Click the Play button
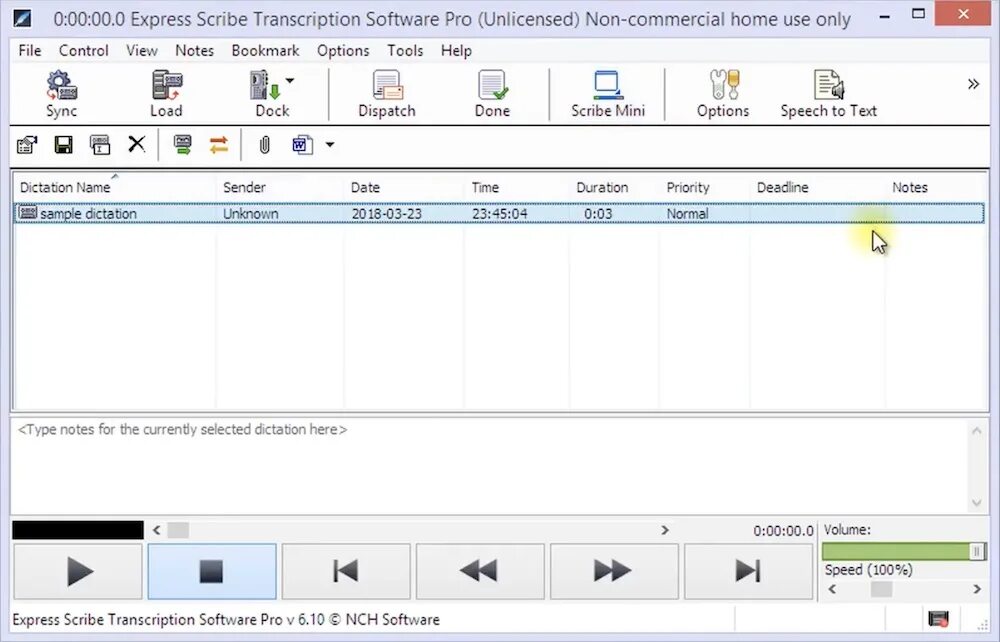This screenshot has width=1000, height=642. [78, 571]
